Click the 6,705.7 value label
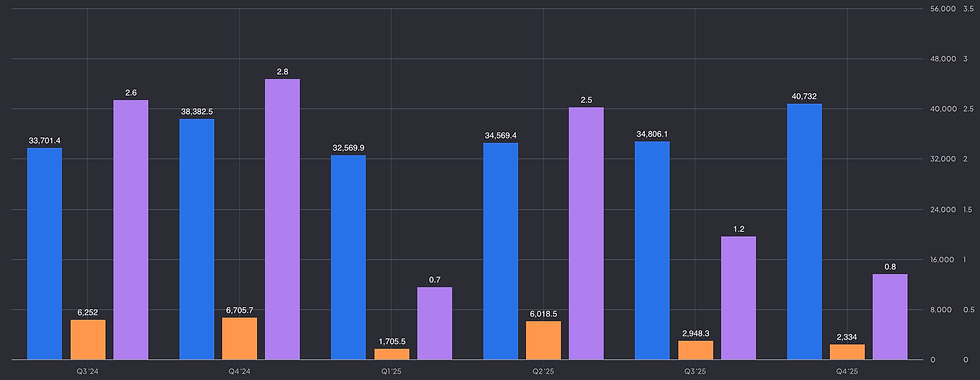The height and width of the screenshot is (380, 980). tap(239, 310)
